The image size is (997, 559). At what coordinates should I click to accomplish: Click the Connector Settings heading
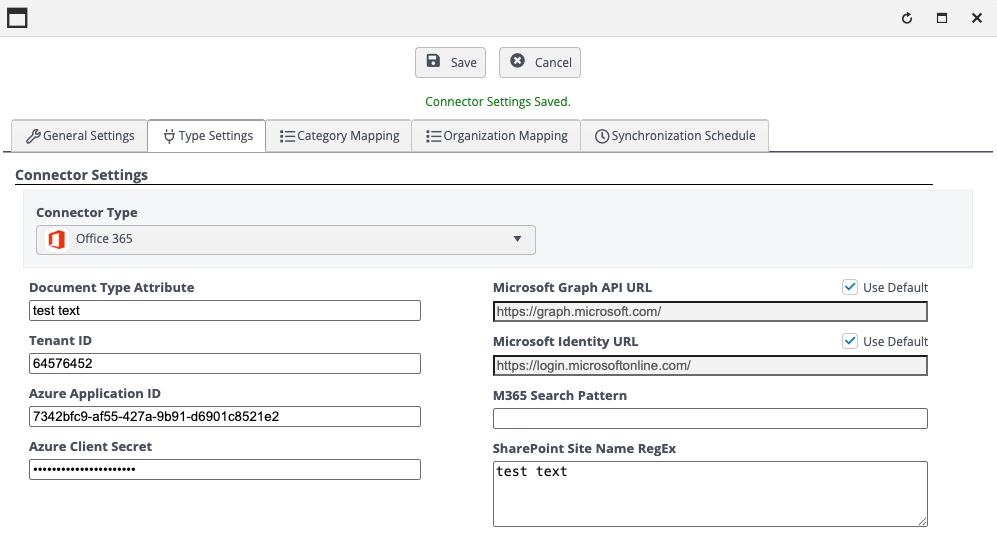[x=81, y=175]
